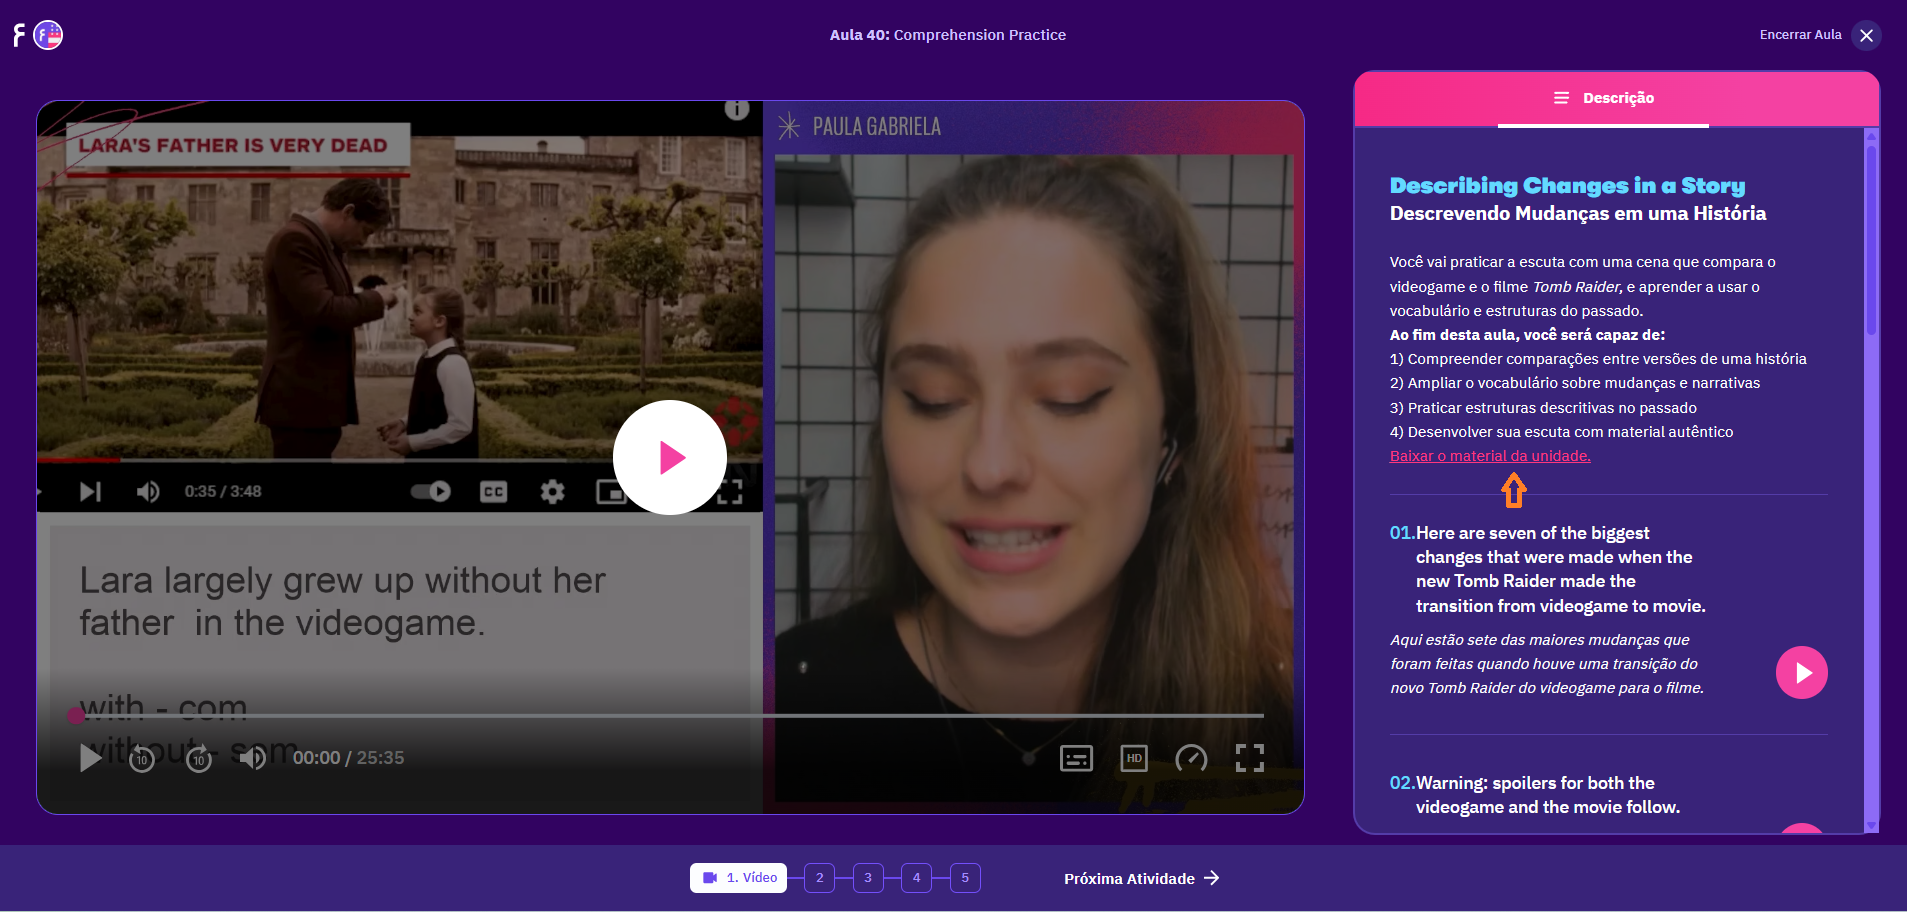1907x912 pixels.
Task: Toggle embedded YouTube autoplay switch
Action: [431, 491]
